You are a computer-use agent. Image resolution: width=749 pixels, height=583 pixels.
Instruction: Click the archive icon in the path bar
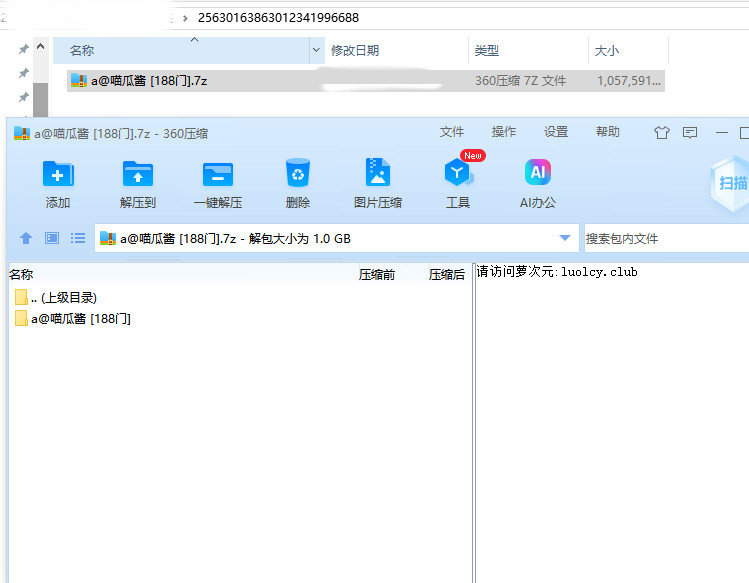pos(108,238)
